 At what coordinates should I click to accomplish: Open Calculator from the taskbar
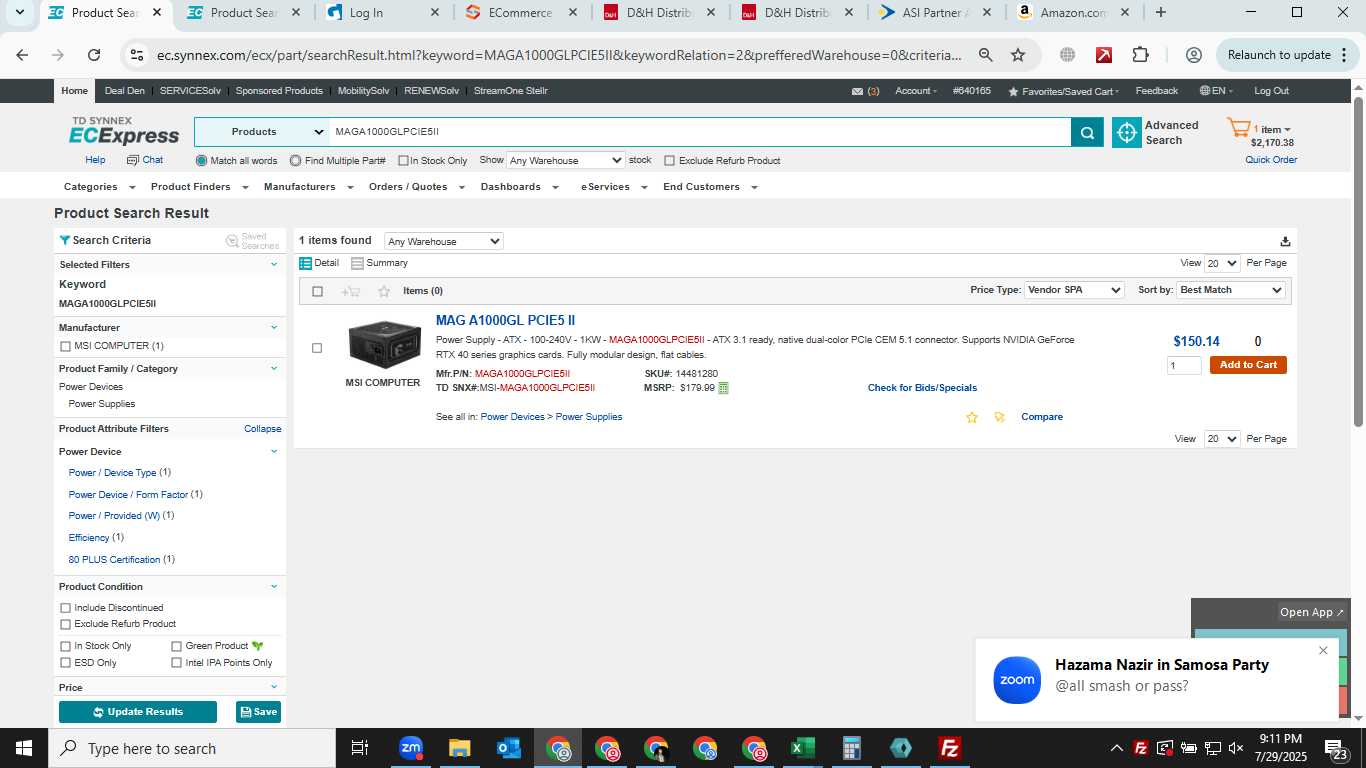pos(852,748)
